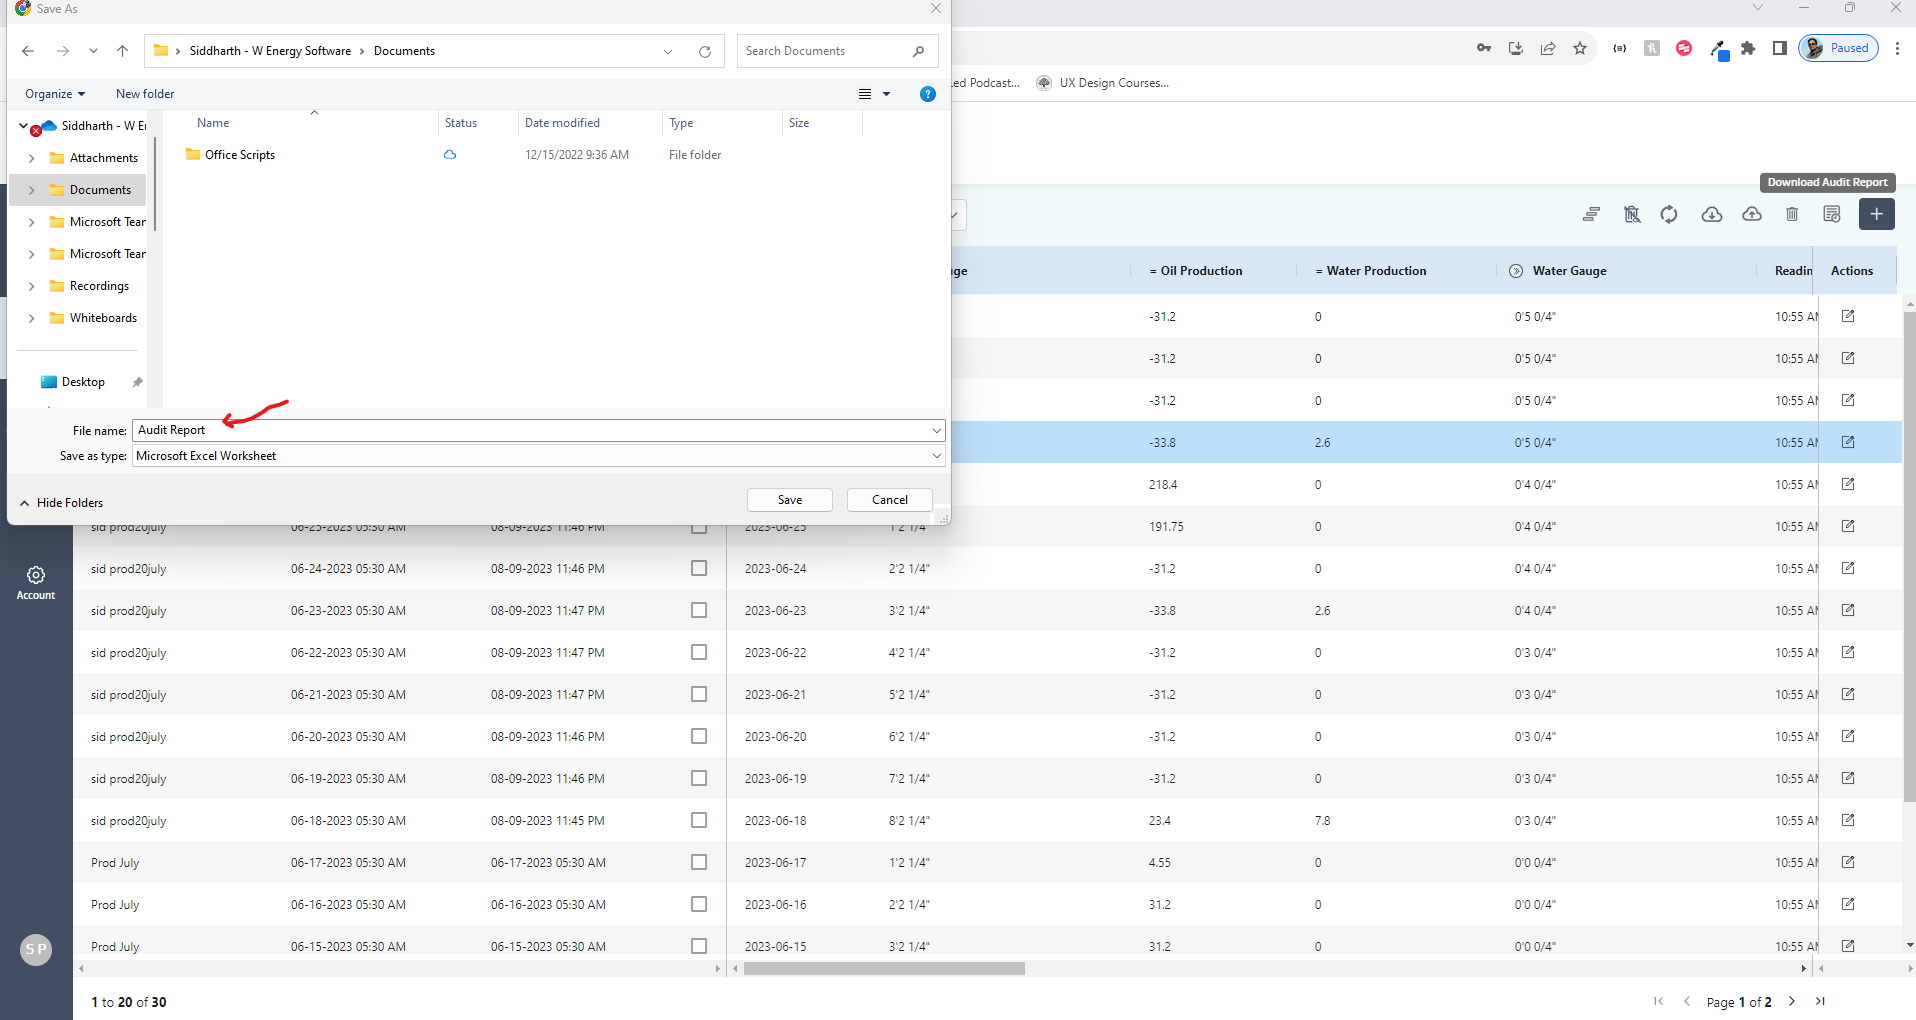Click Cancel in the Save As dialog
Viewport: 1916px width, 1020px height.
click(x=889, y=500)
